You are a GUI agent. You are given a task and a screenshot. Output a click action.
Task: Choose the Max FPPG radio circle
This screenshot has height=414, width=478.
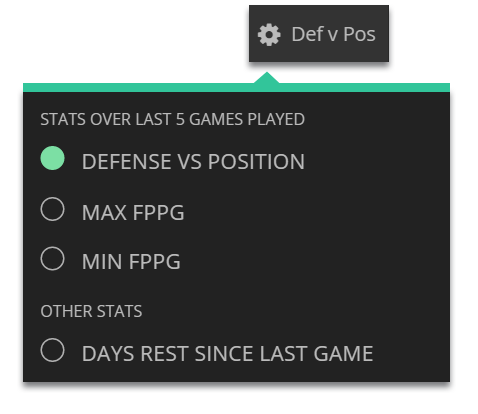click(x=52, y=209)
